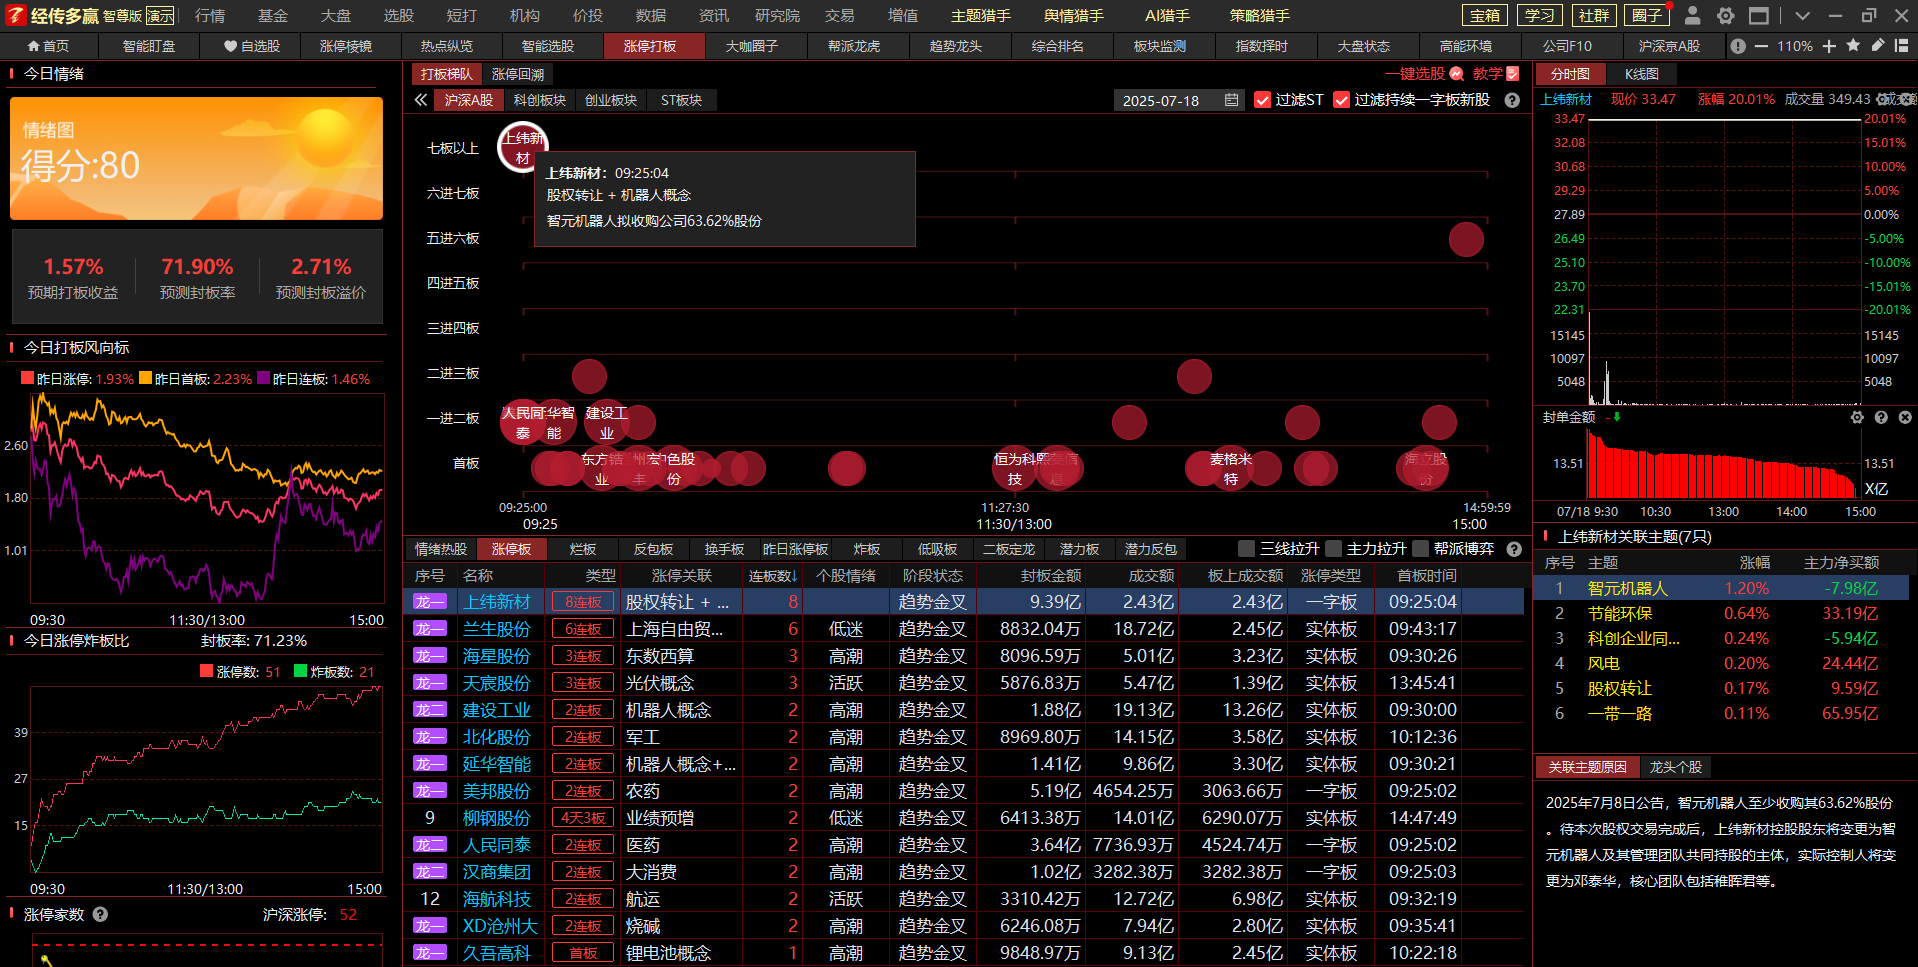
Task: Click the 学习 button
Action: coord(1539,15)
